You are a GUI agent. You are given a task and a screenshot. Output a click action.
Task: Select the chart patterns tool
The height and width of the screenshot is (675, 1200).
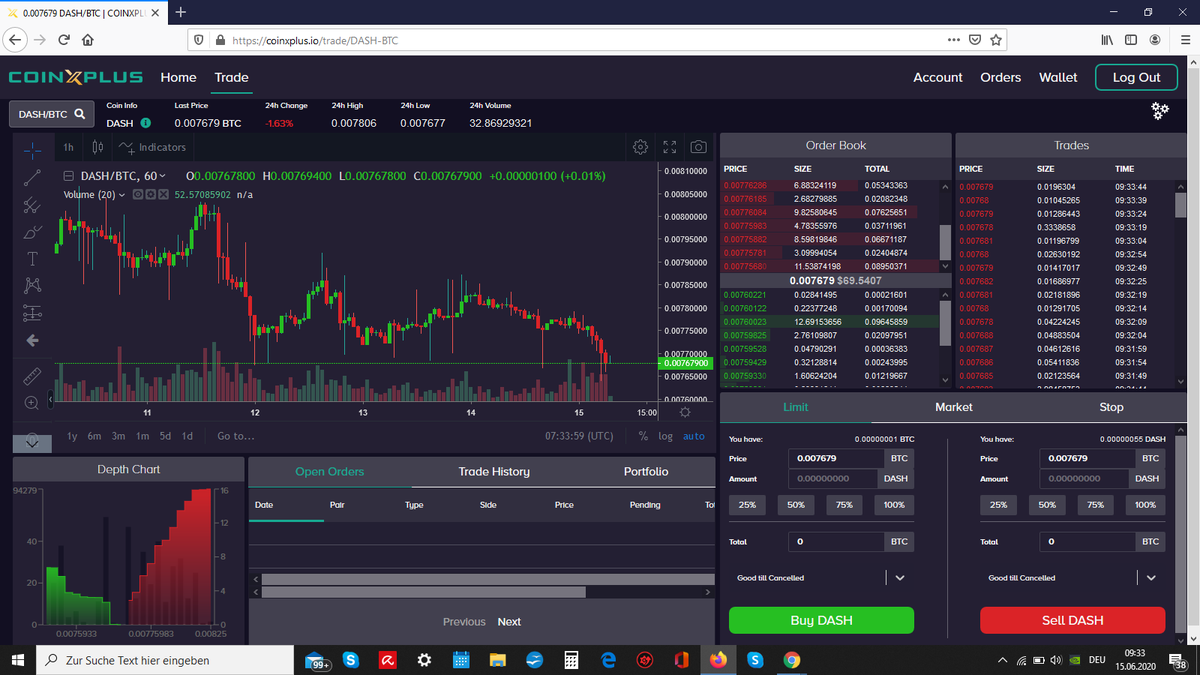[x=32, y=286]
